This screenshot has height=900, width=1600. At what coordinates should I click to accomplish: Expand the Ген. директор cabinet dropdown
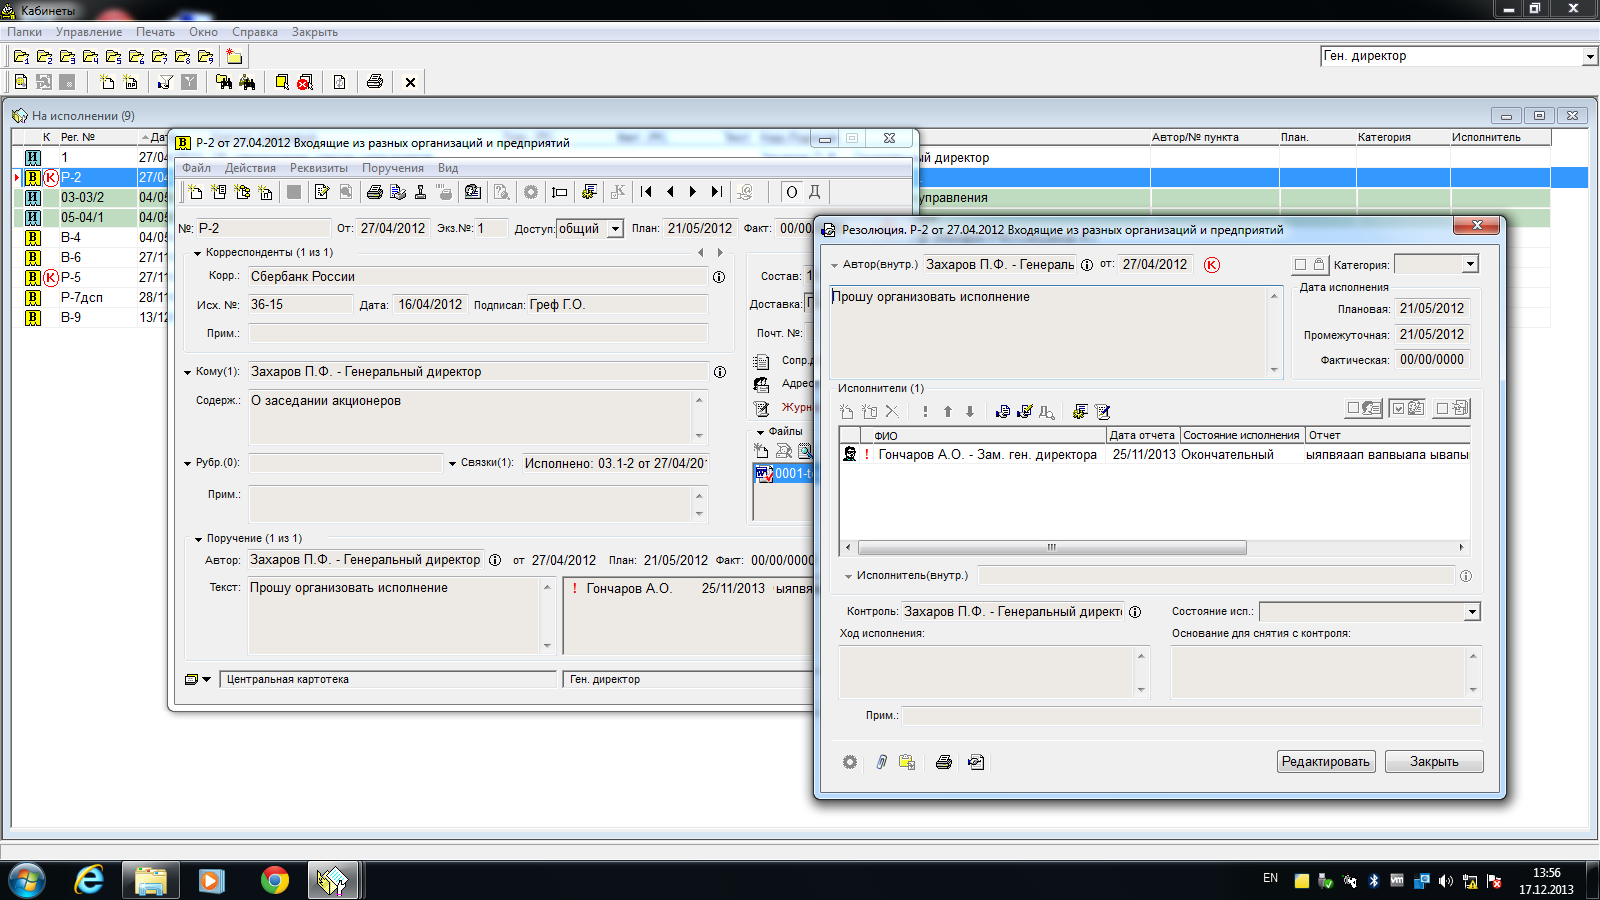point(1589,57)
